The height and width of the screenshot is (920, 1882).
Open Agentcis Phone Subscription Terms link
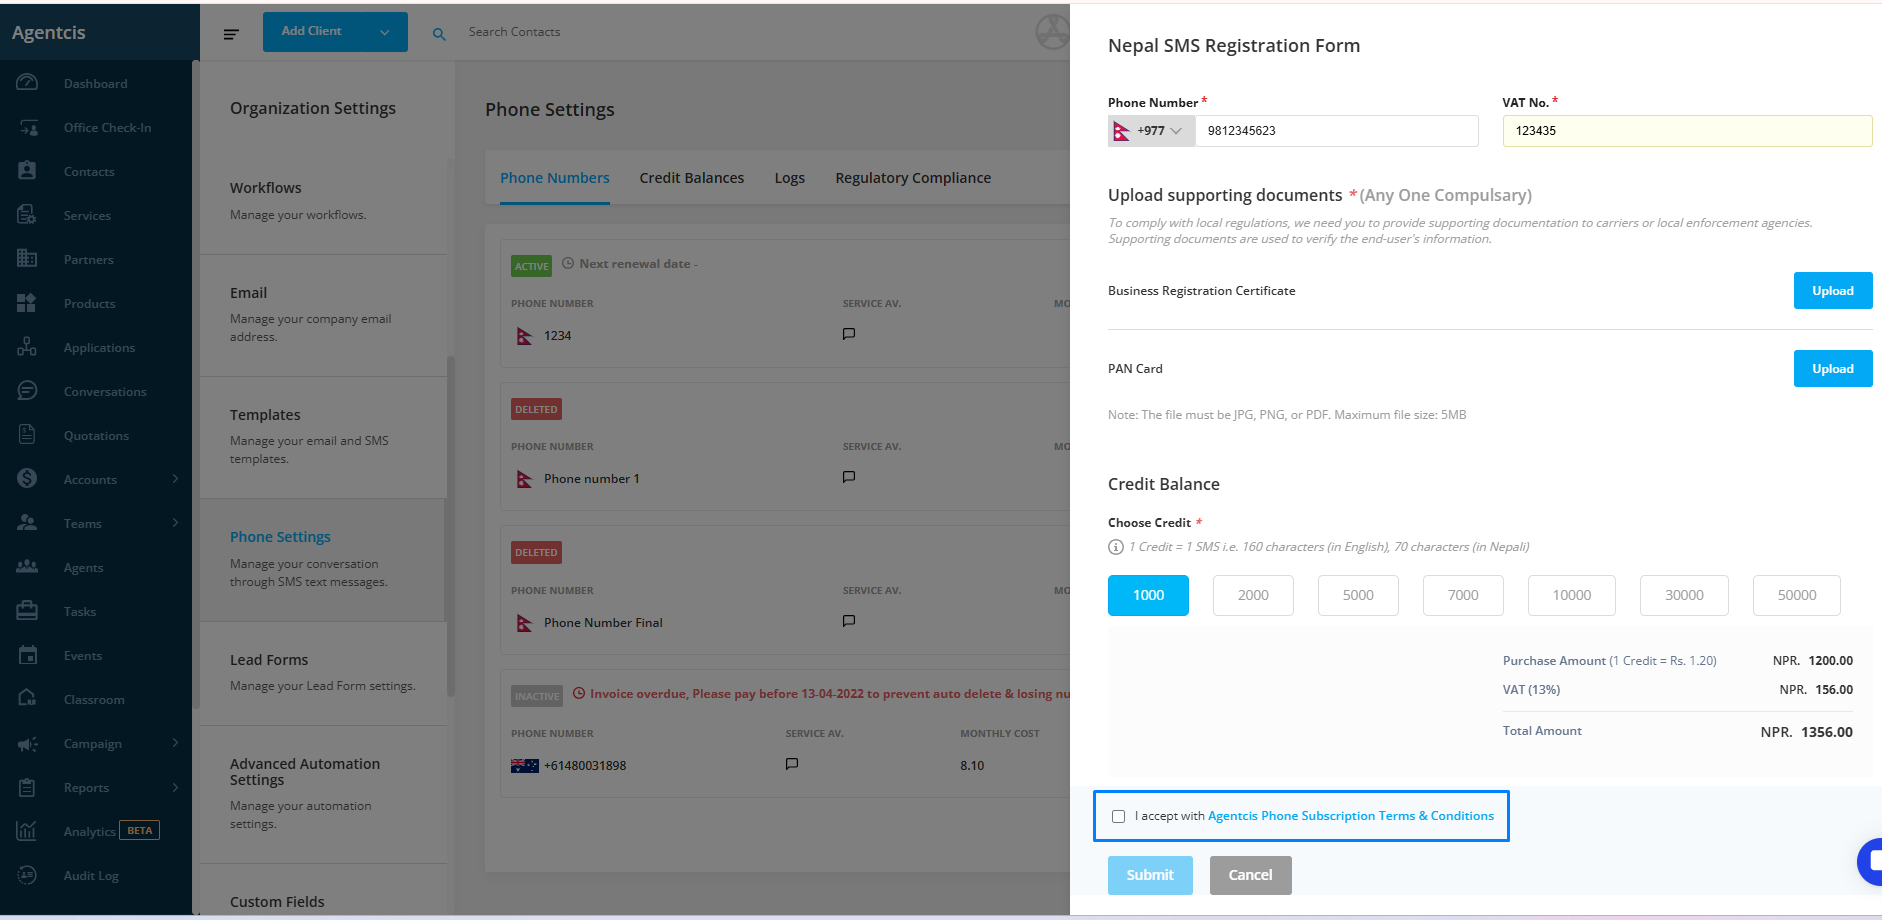point(1351,816)
